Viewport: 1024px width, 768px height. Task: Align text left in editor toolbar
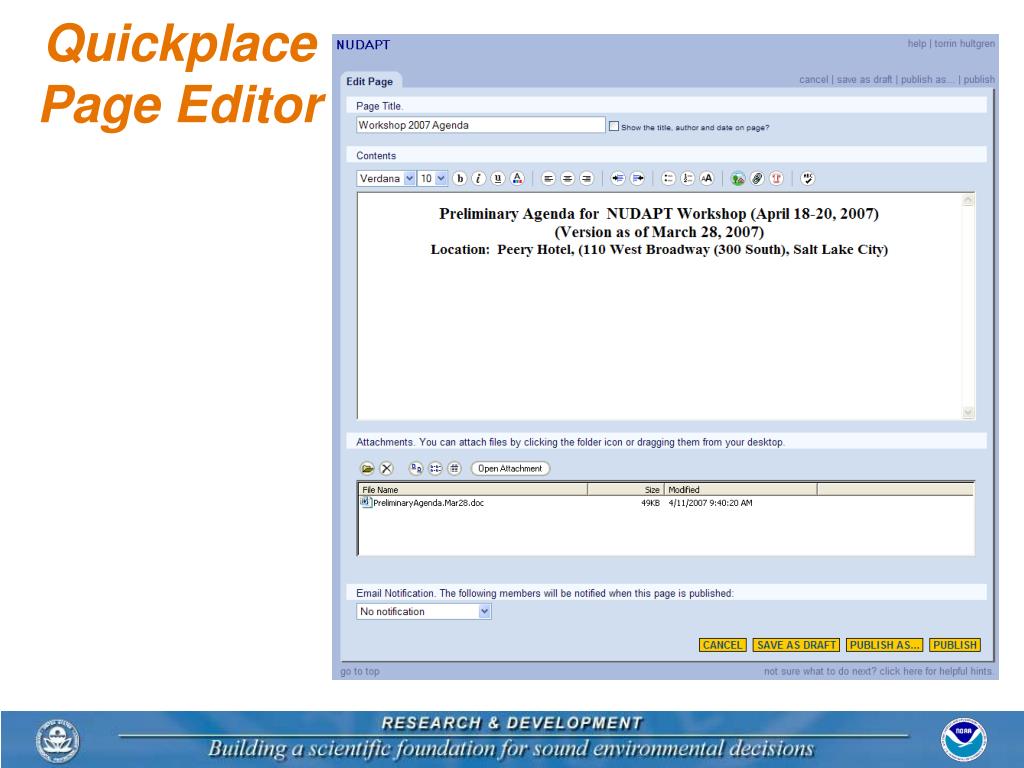549,178
